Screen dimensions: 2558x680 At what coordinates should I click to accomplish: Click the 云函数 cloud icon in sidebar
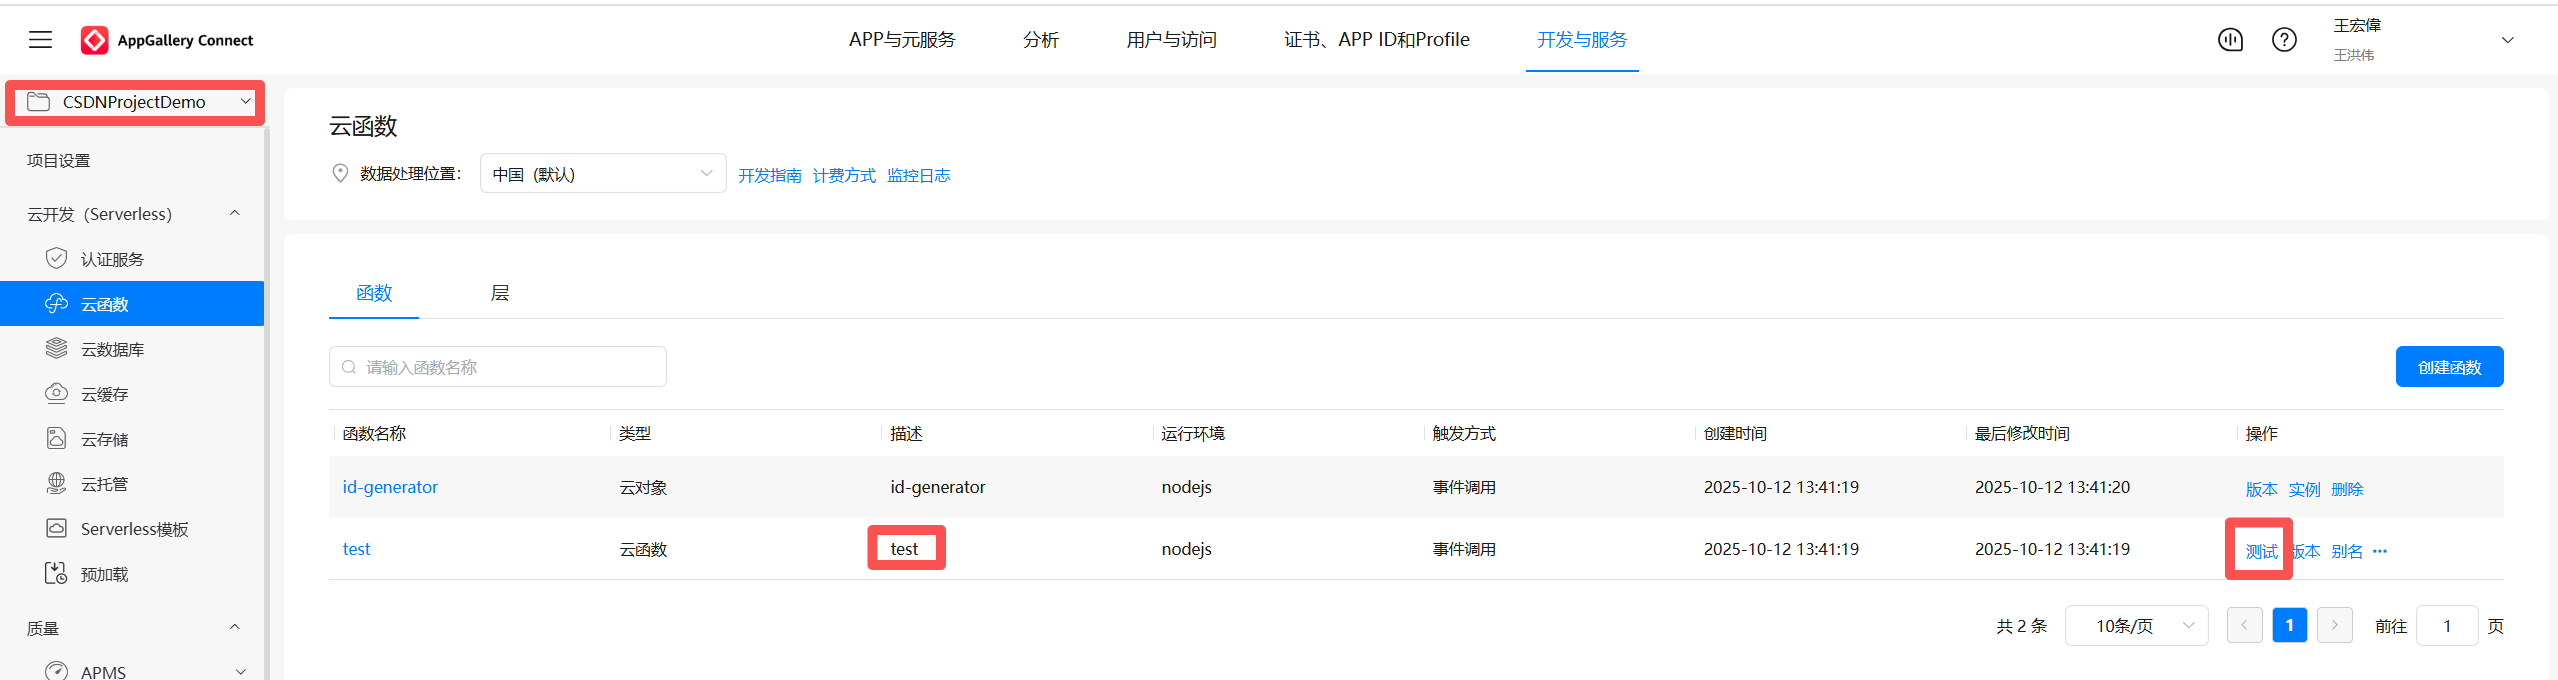coord(57,304)
